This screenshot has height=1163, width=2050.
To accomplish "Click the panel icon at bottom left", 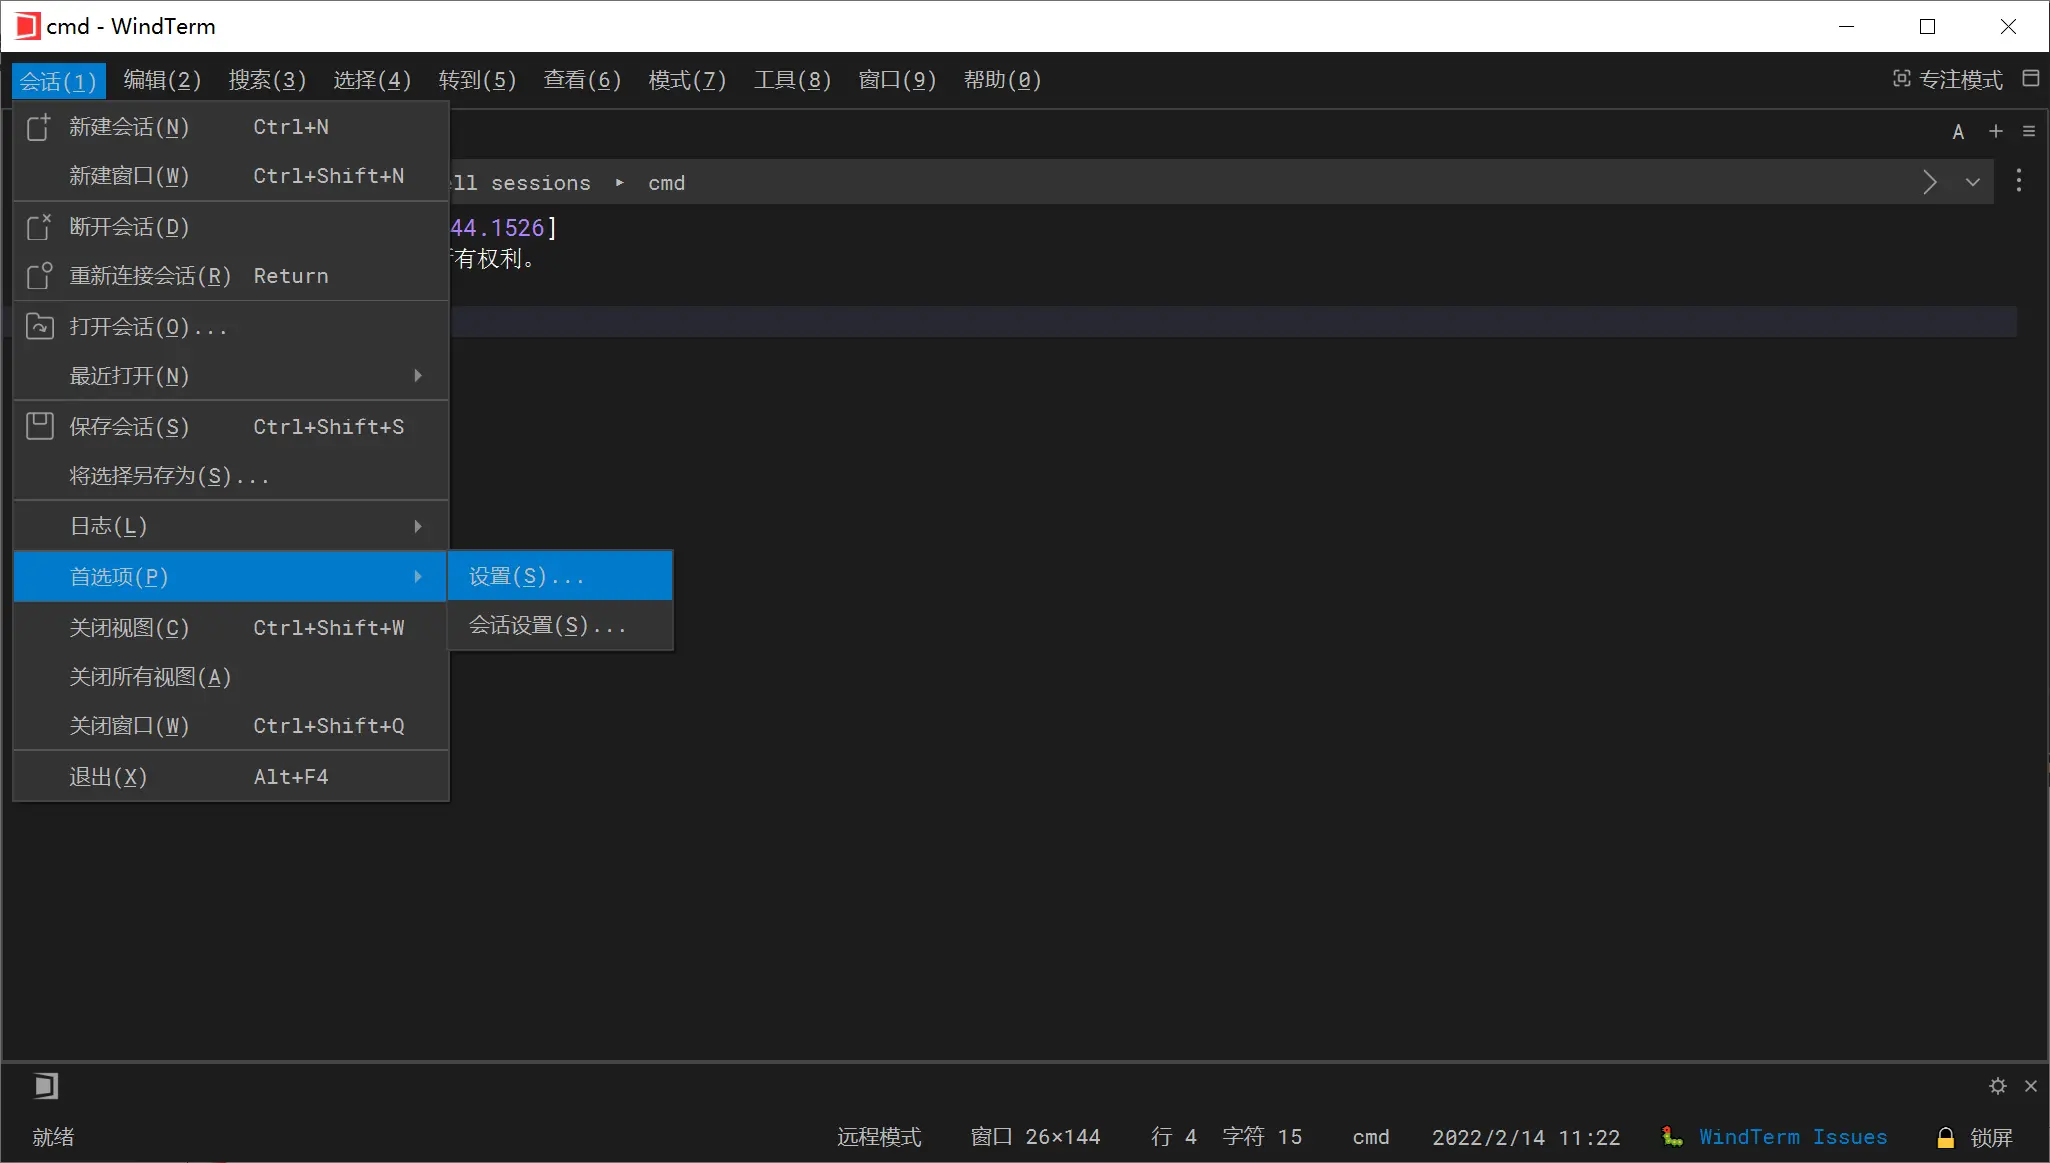I will point(45,1085).
